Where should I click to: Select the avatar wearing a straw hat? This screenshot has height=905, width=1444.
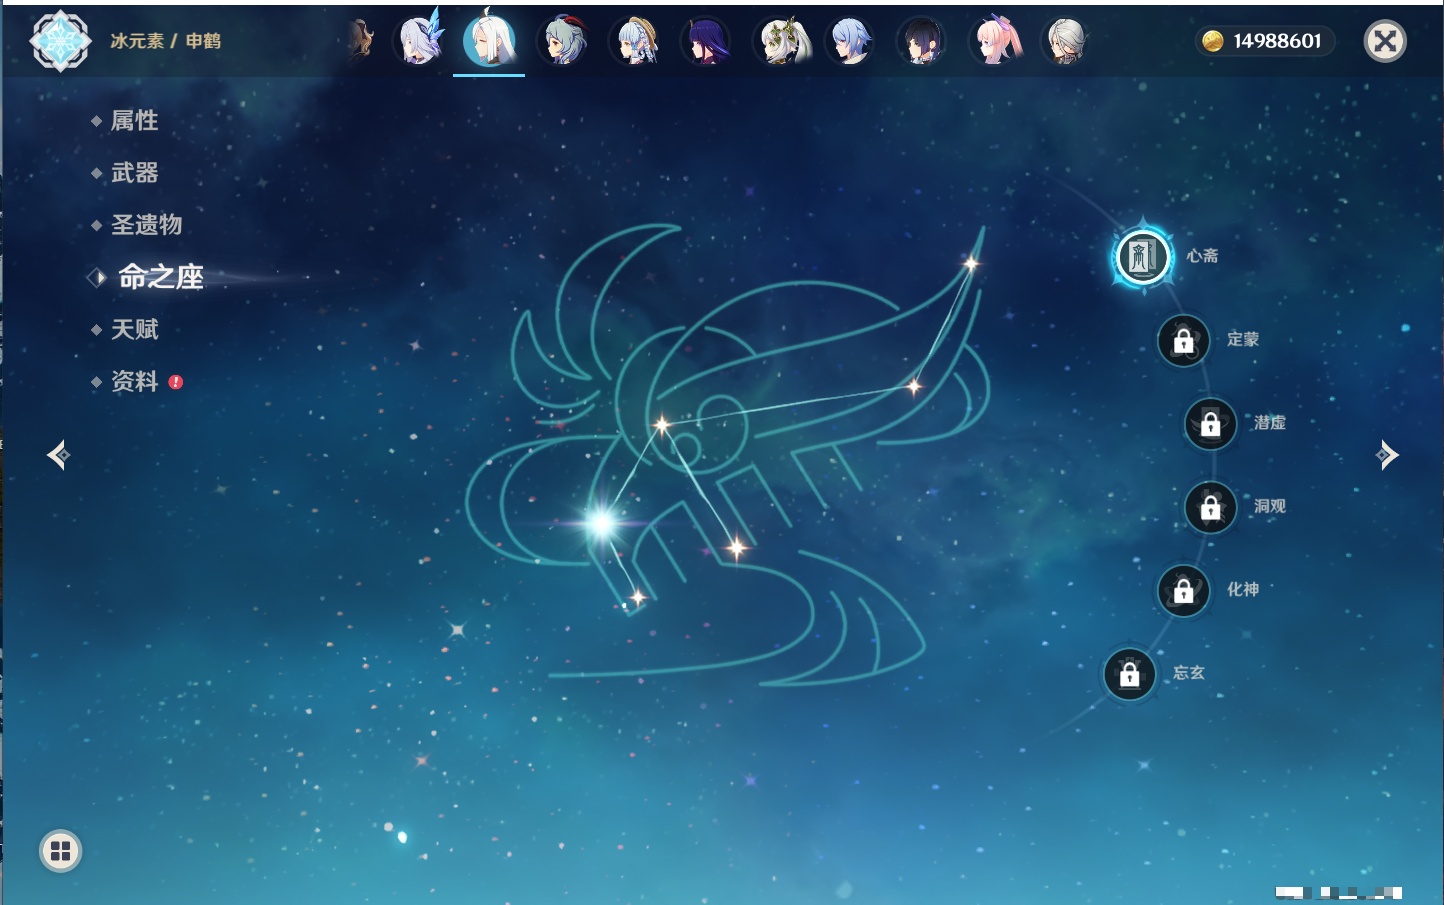635,41
